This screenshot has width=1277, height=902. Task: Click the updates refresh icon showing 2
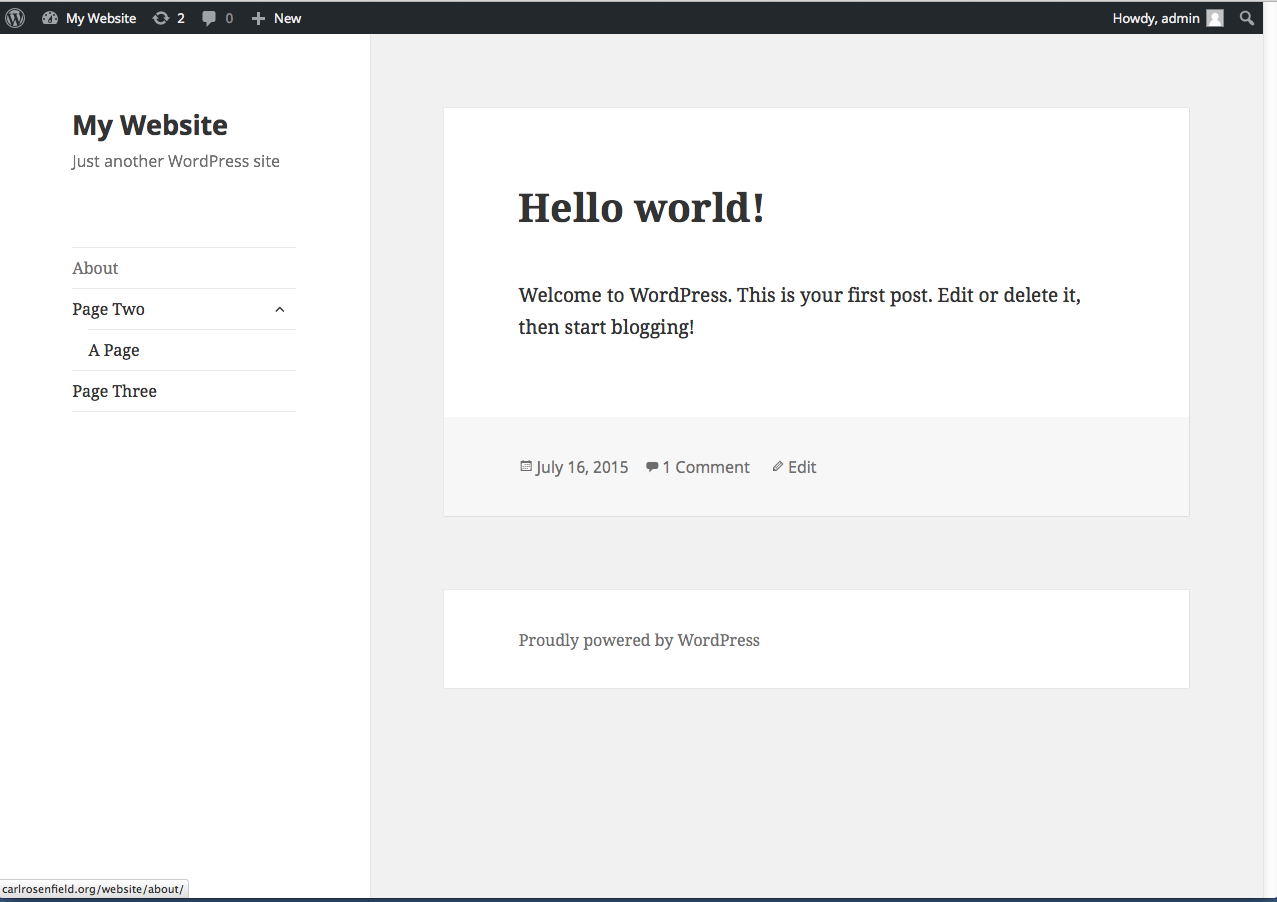160,18
